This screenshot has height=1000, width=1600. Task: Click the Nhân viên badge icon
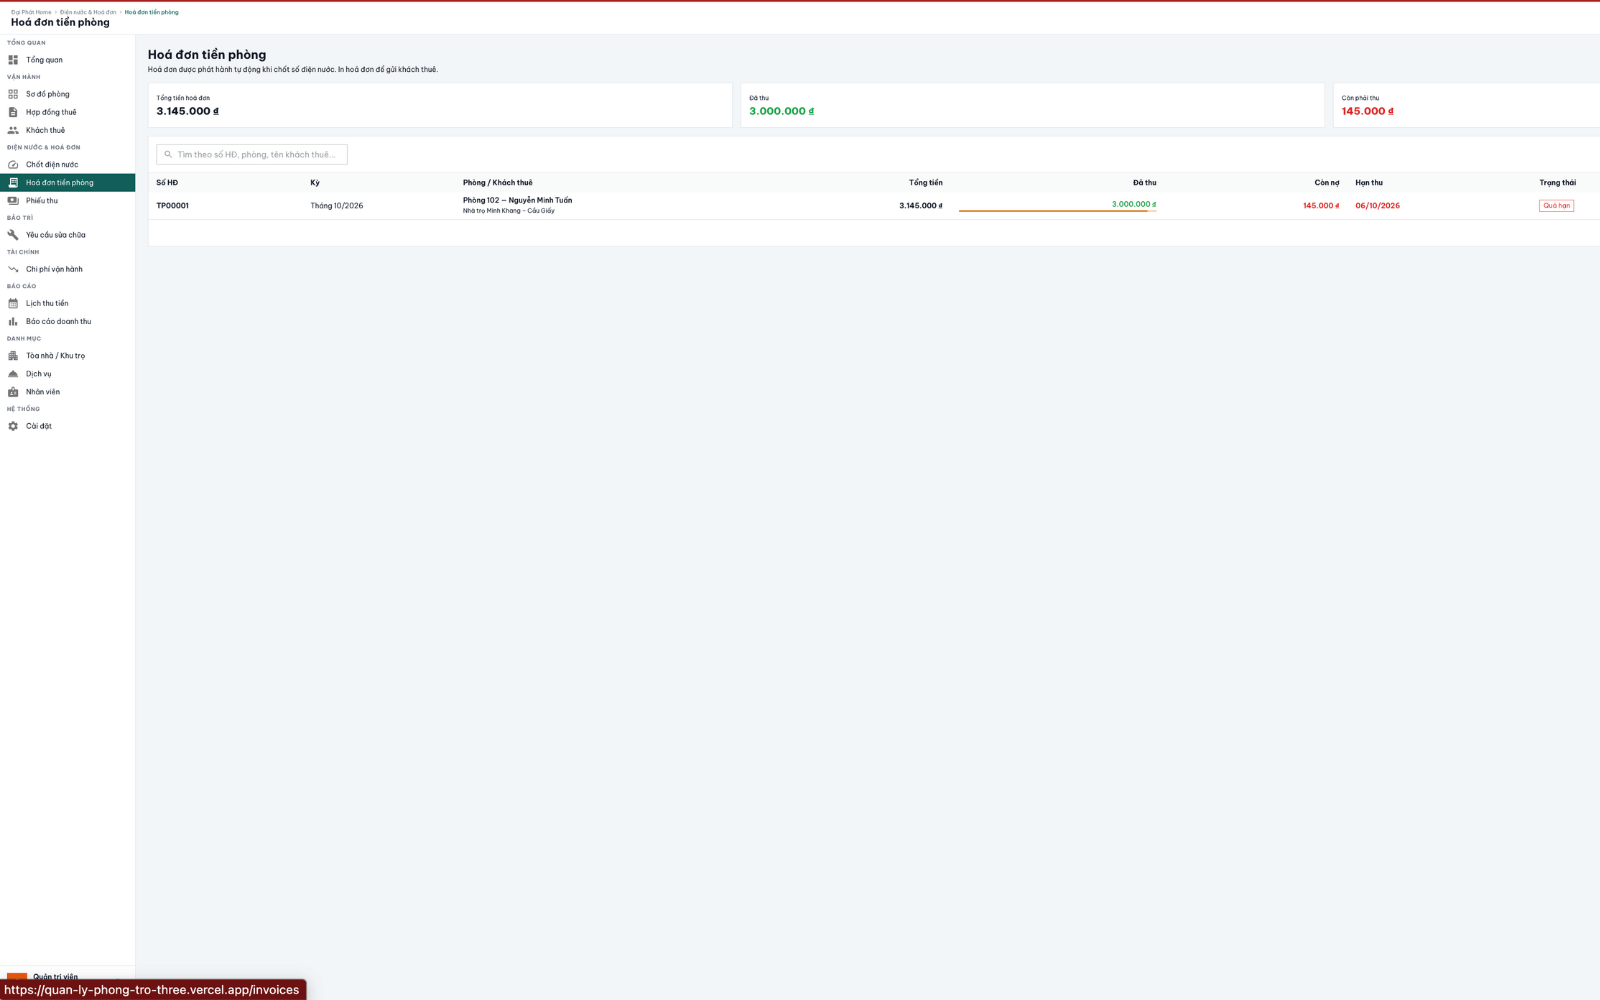pos(13,392)
